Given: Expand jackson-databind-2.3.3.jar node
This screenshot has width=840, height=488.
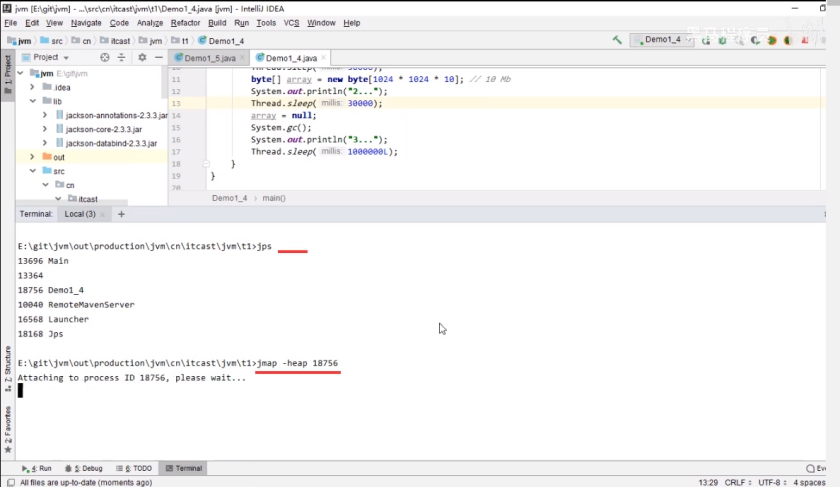Looking at the screenshot, I should [45, 143].
